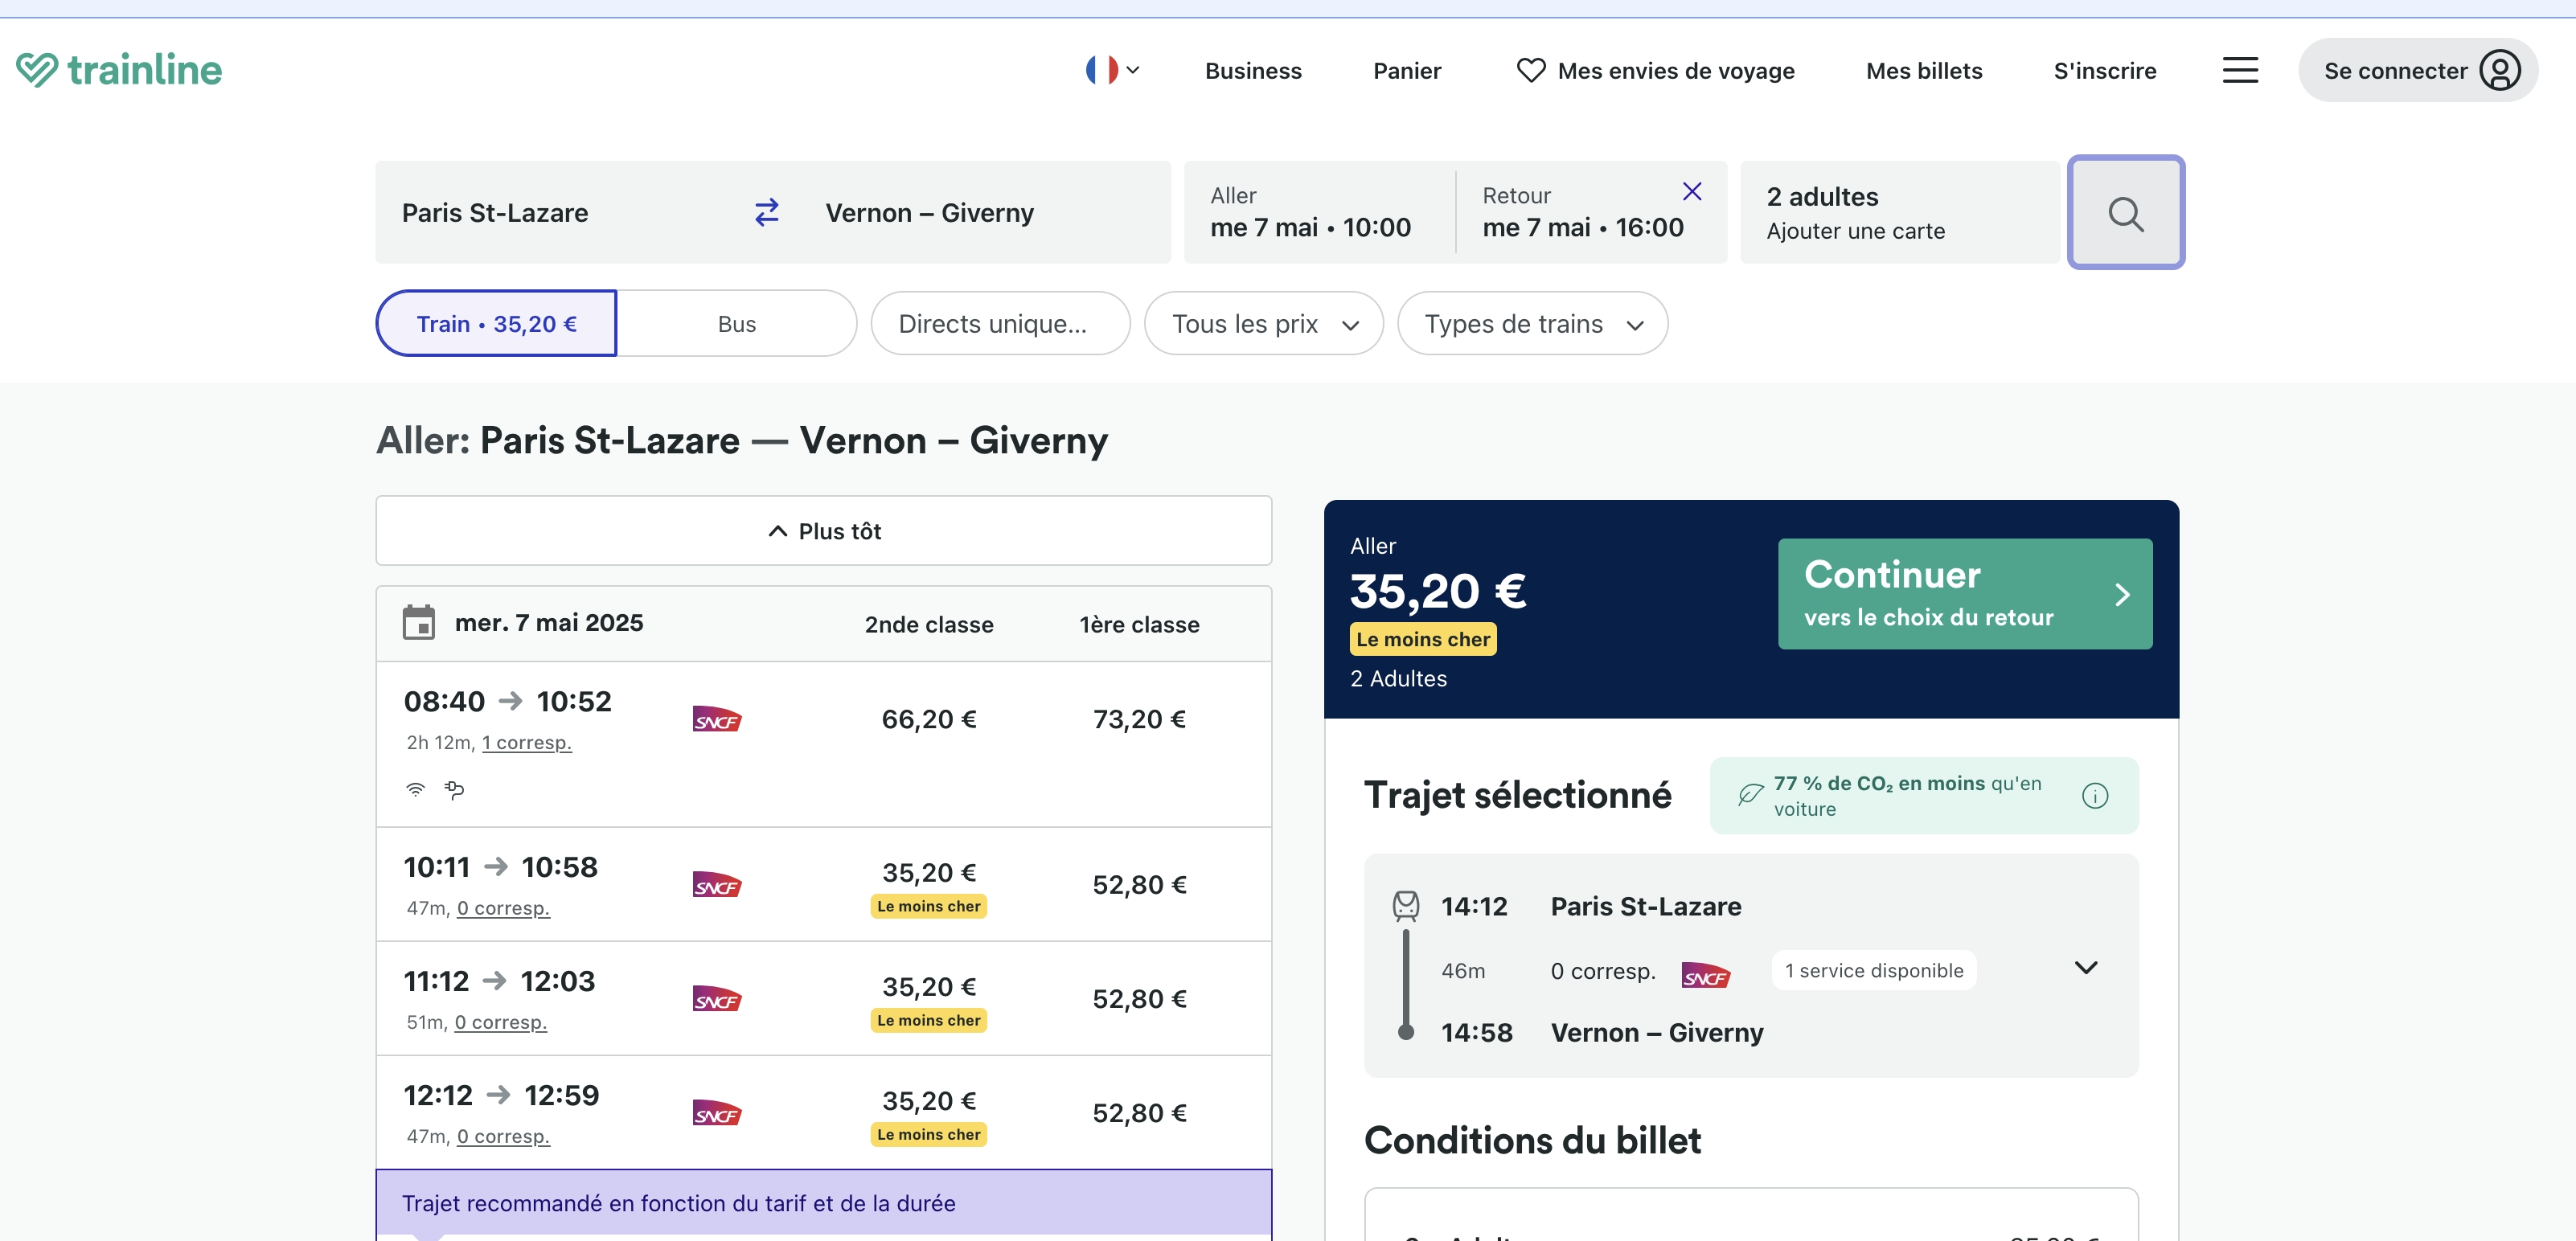Screen dimensions: 2576x1241
Task: Click the search magnifier button
Action: 2126,212
